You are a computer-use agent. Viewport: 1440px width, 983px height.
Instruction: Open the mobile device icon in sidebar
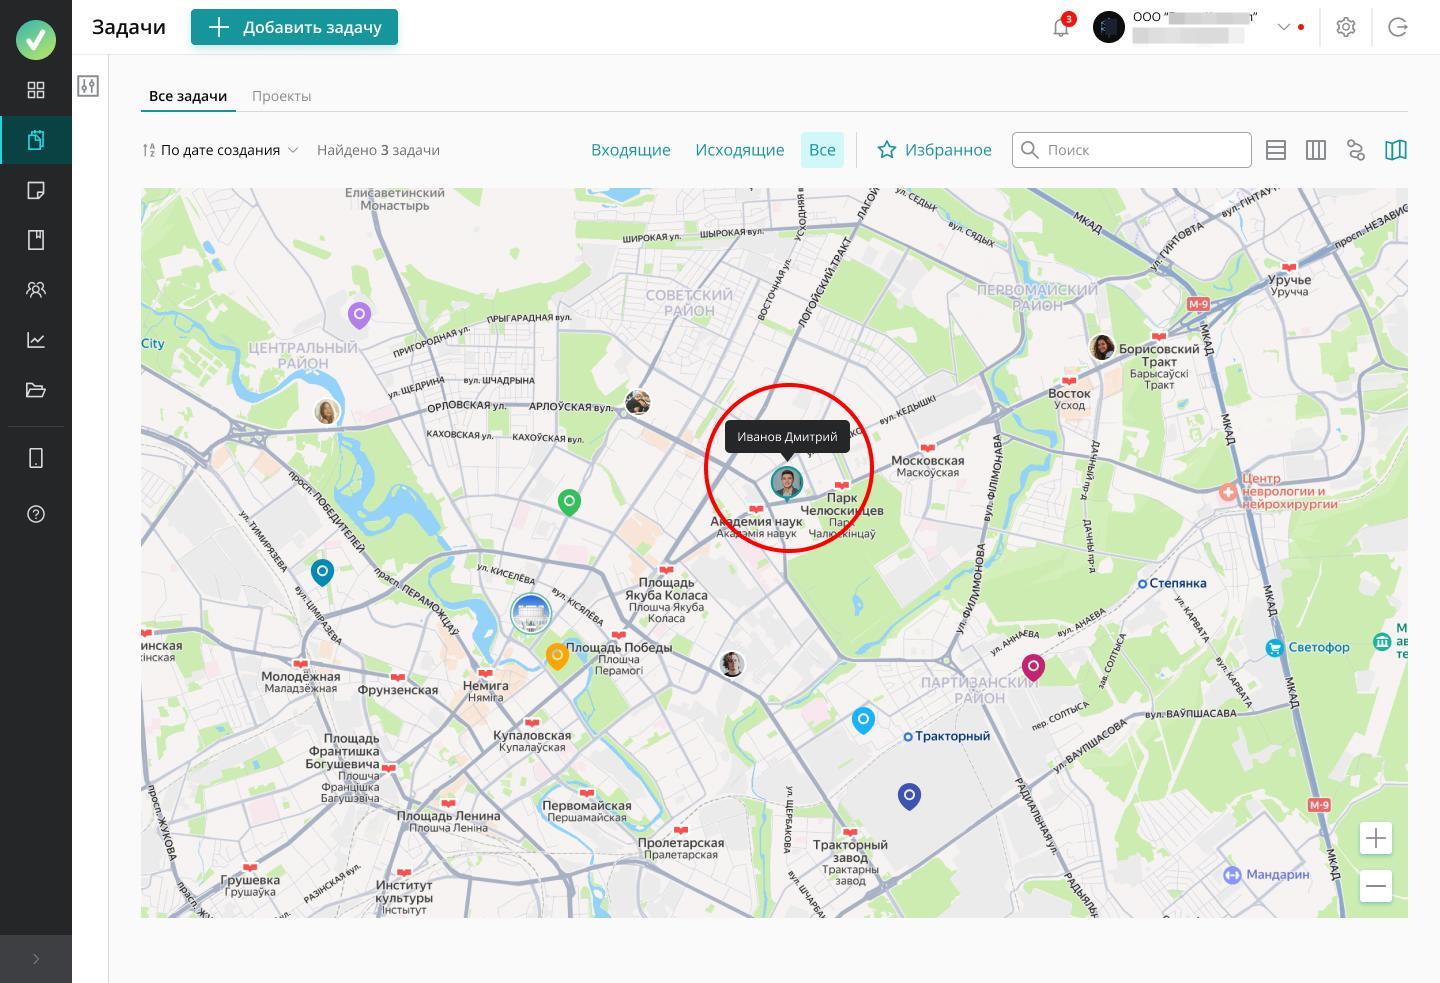36,458
